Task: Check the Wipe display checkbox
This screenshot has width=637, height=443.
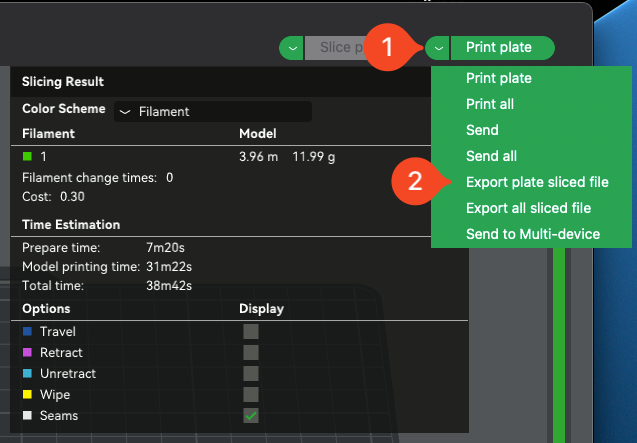Action: tap(251, 394)
